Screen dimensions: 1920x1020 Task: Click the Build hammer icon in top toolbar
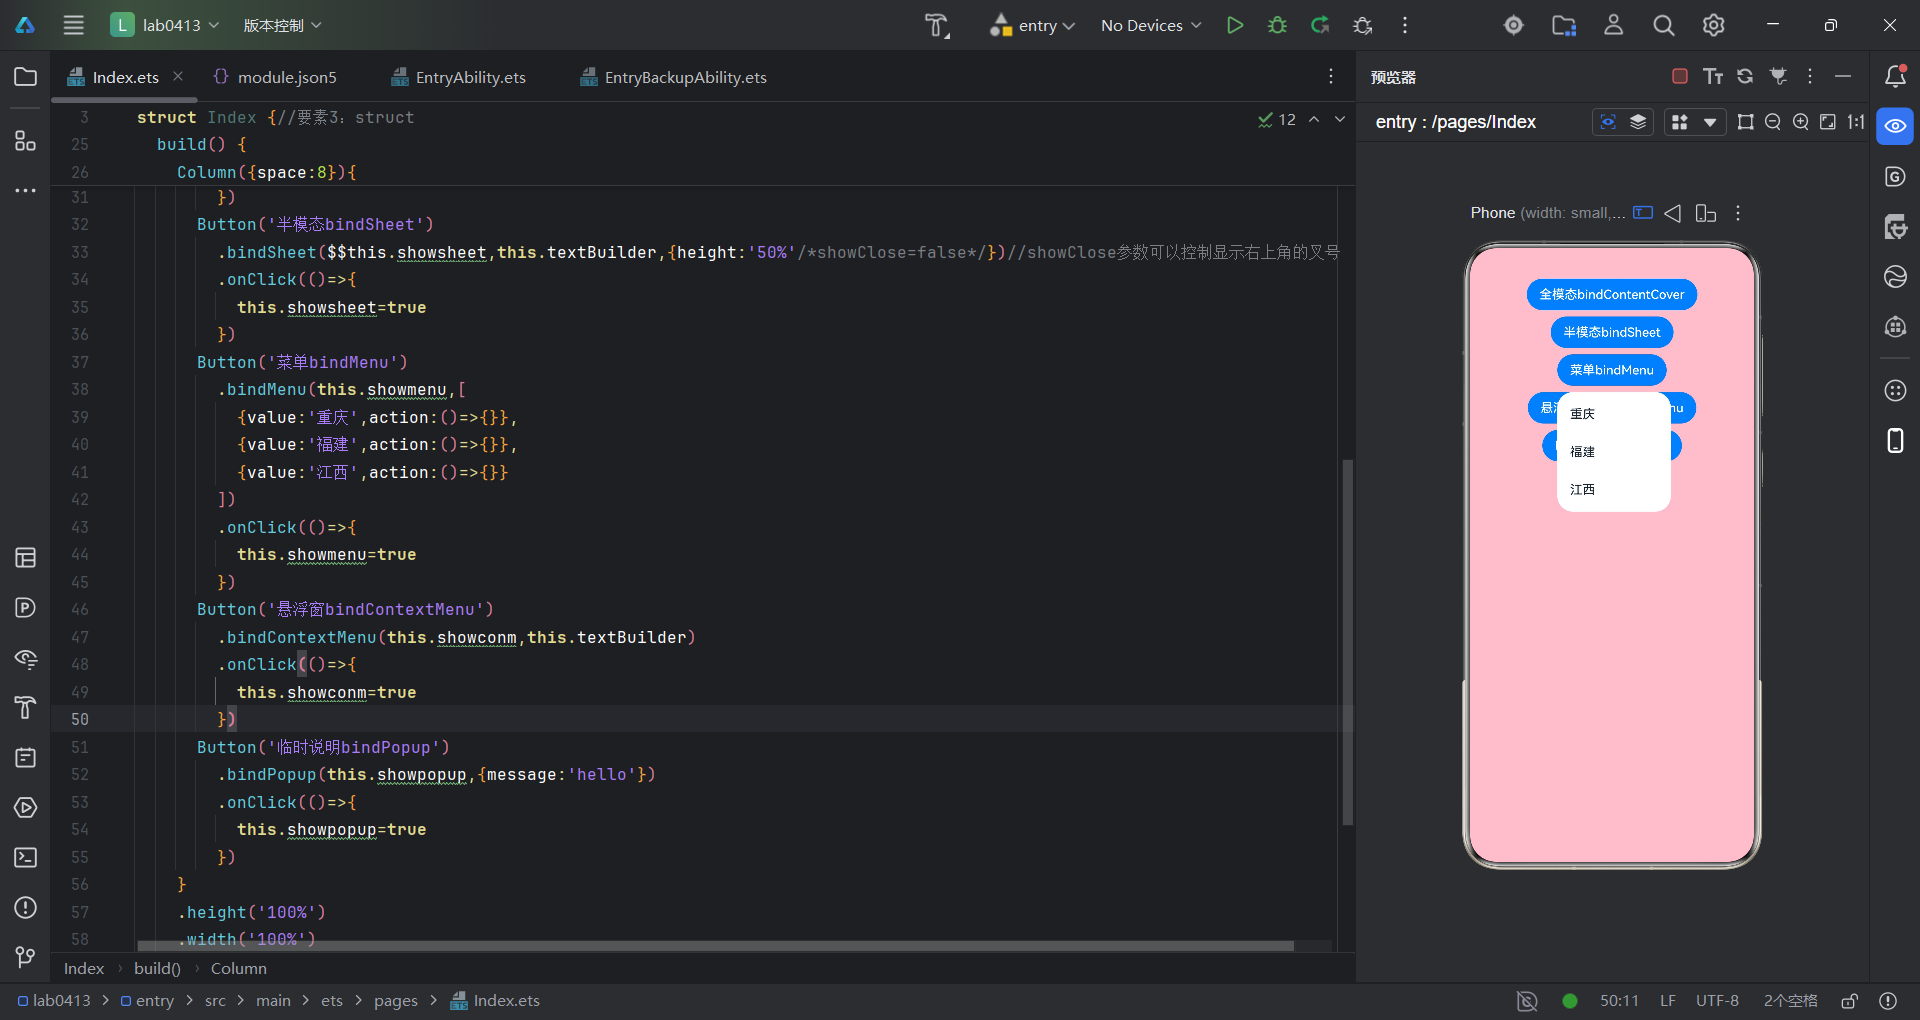tap(937, 25)
